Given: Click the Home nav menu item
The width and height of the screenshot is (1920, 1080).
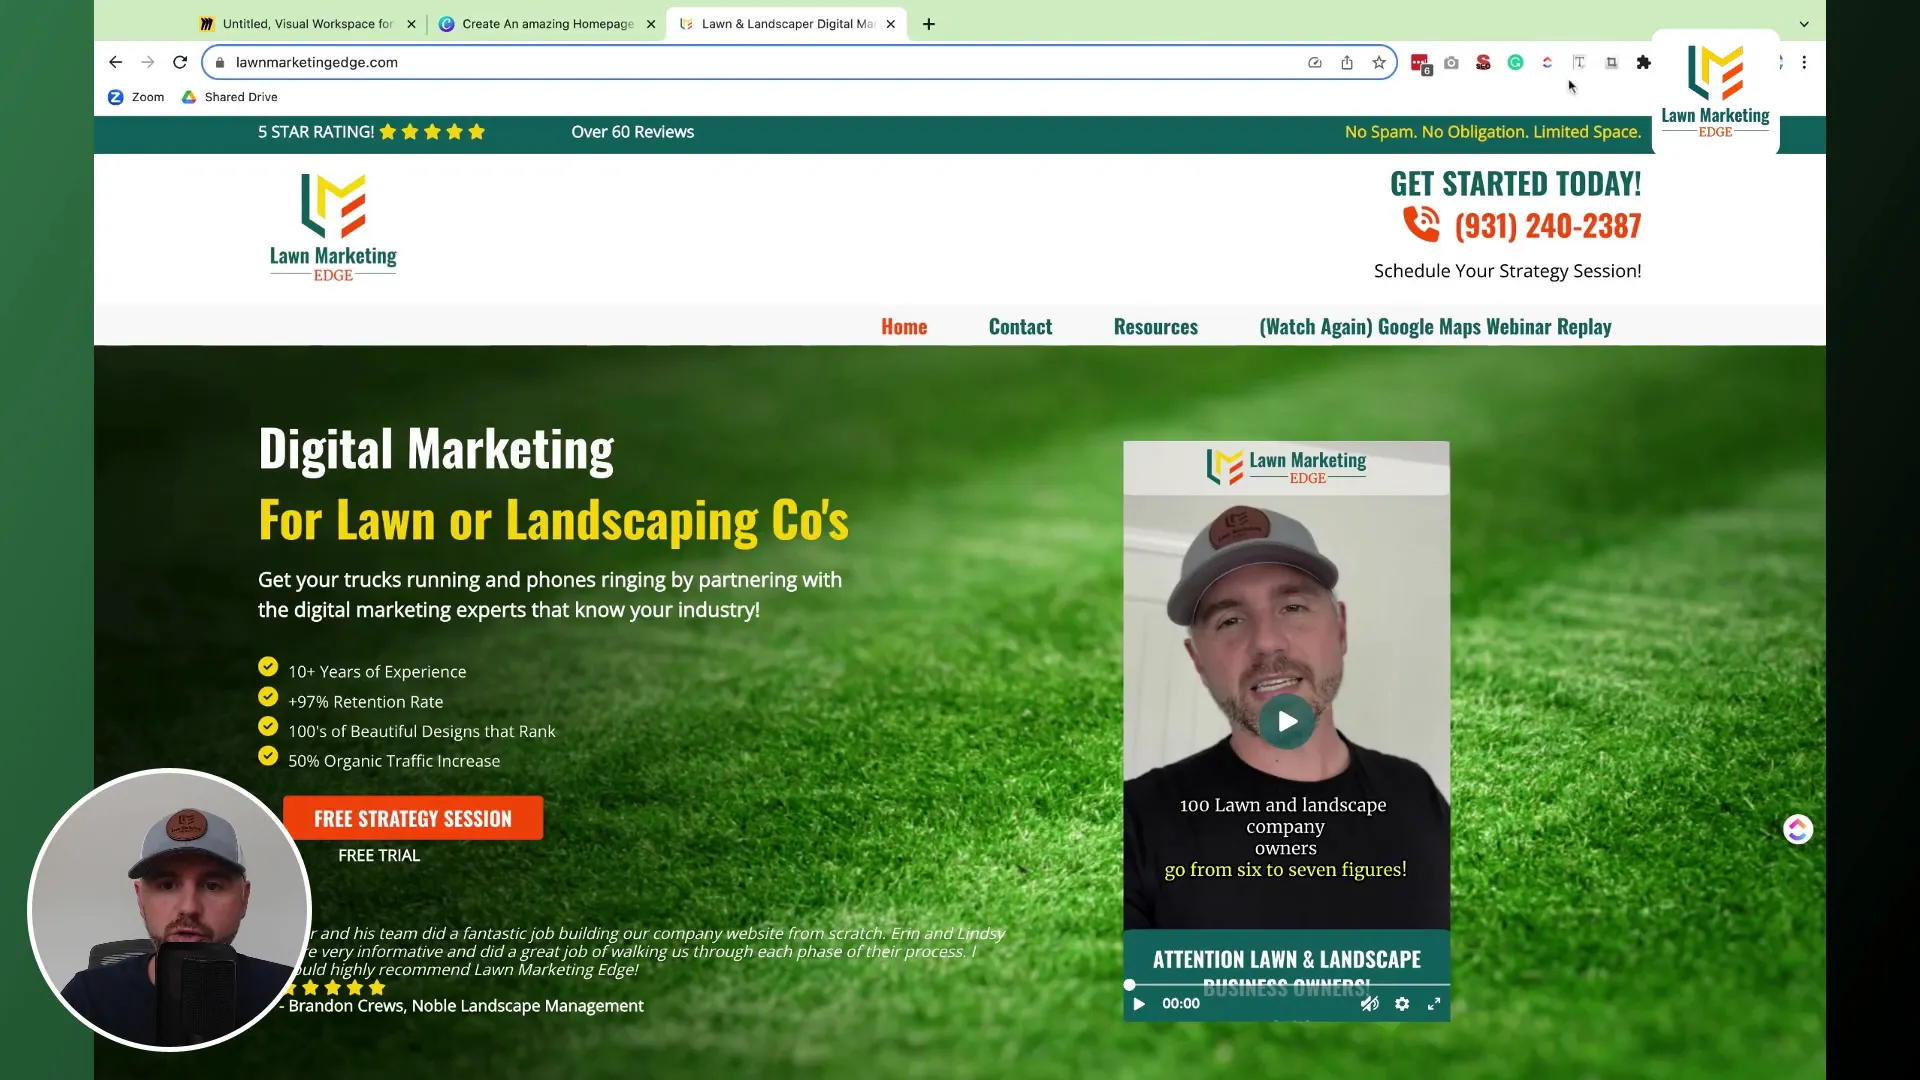Looking at the screenshot, I should pyautogui.click(x=904, y=327).
